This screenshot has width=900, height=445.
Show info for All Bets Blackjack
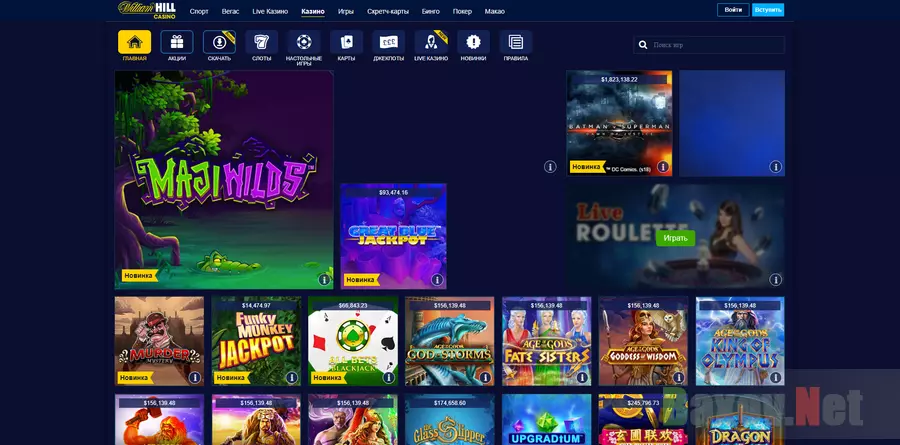(x=389, y=377)
